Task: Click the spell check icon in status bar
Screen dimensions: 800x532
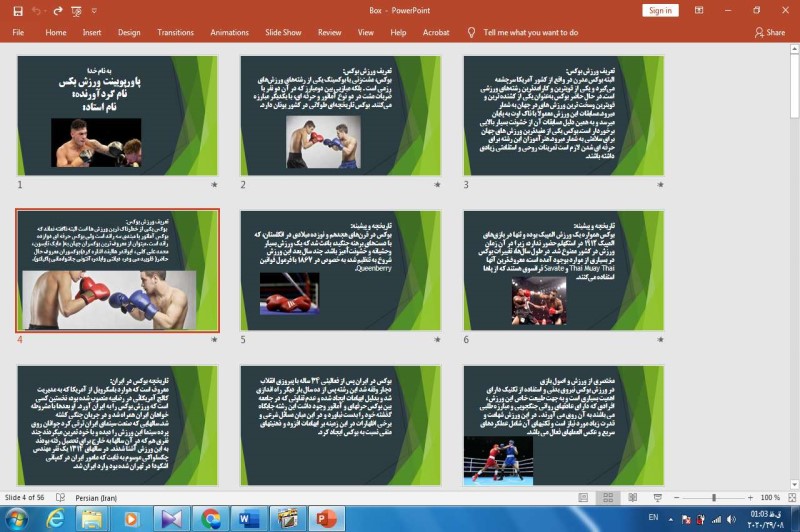Action: coord(61,497)
